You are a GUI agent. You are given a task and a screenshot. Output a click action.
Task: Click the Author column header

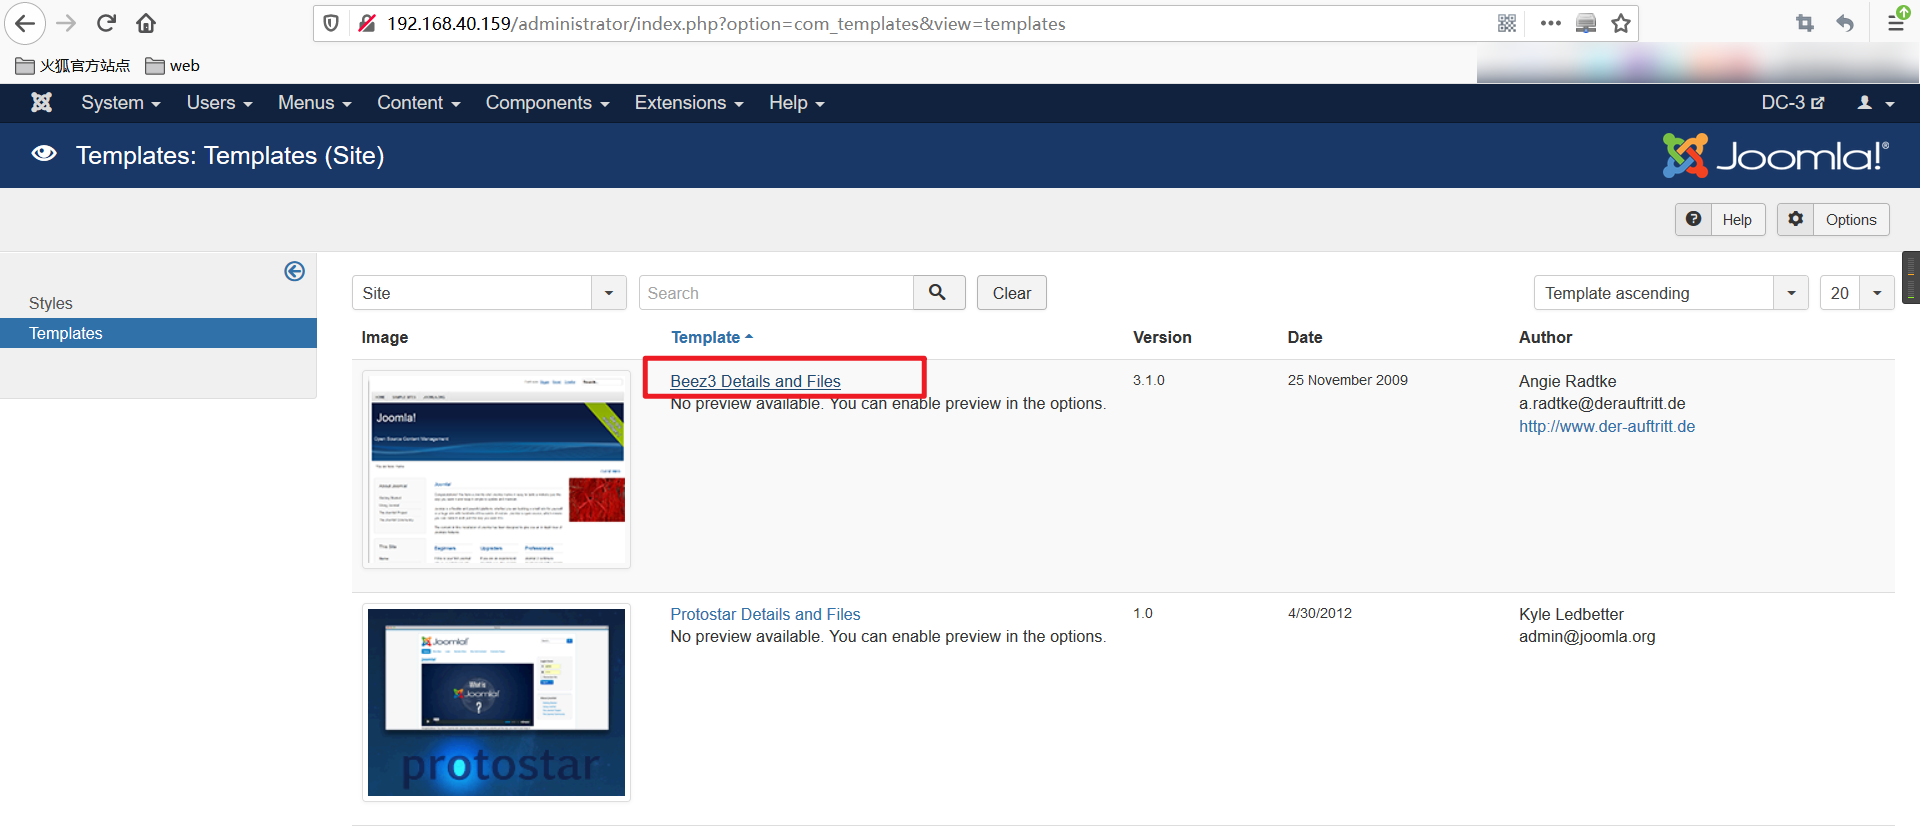tap(1545, 337)
